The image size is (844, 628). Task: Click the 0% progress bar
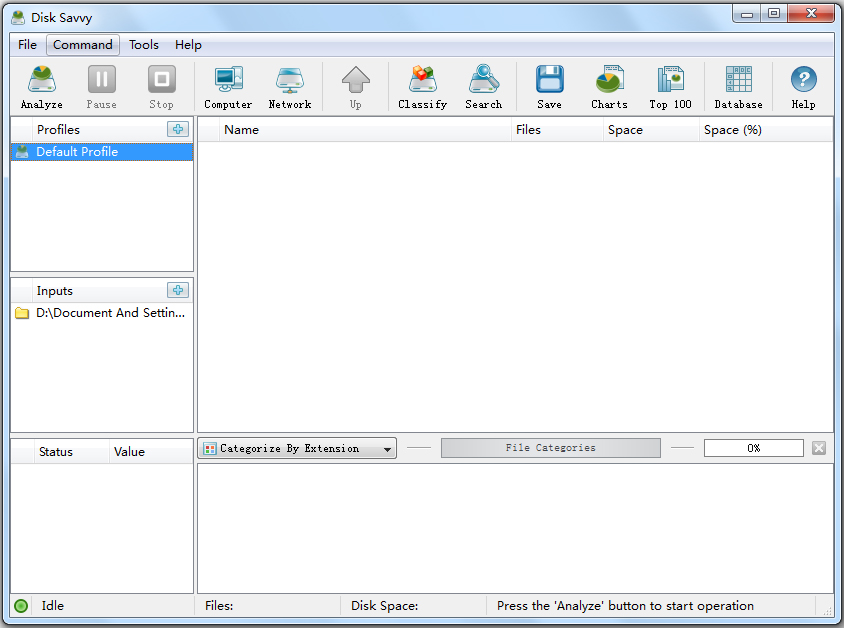[753, 447]
